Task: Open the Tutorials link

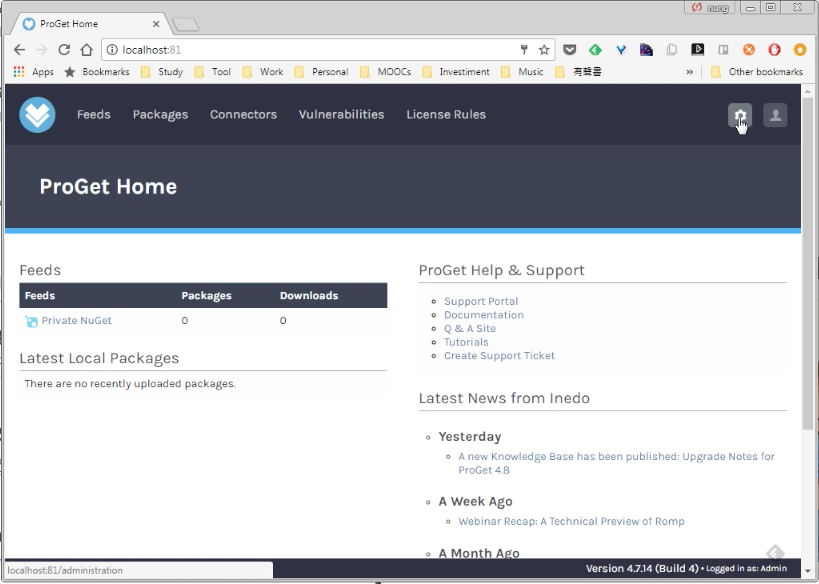Action: click(x=466, y=342)
